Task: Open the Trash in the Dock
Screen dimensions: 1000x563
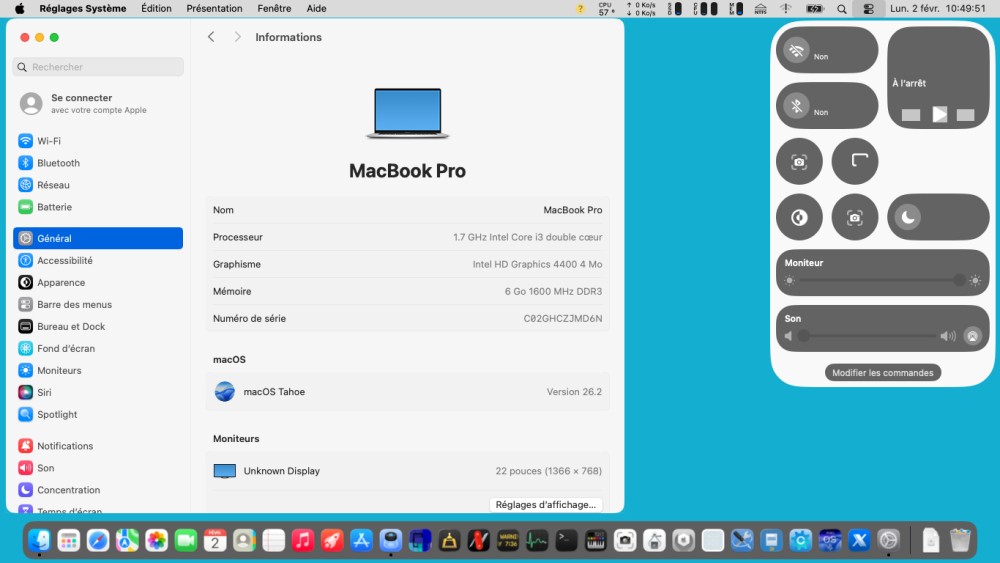Action: coord(960,541)
